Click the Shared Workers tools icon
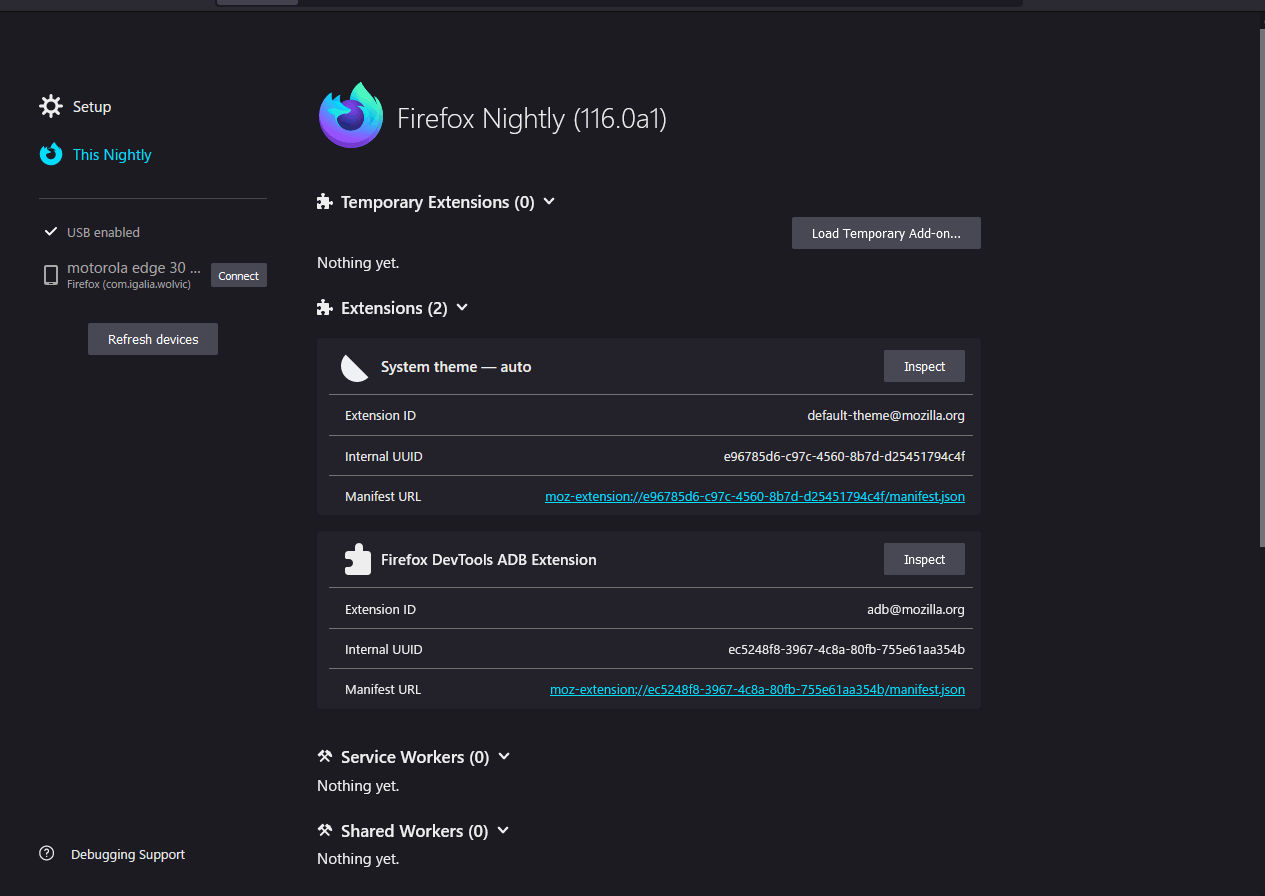The image size is (1265, 896). click(x=324, y=831)
